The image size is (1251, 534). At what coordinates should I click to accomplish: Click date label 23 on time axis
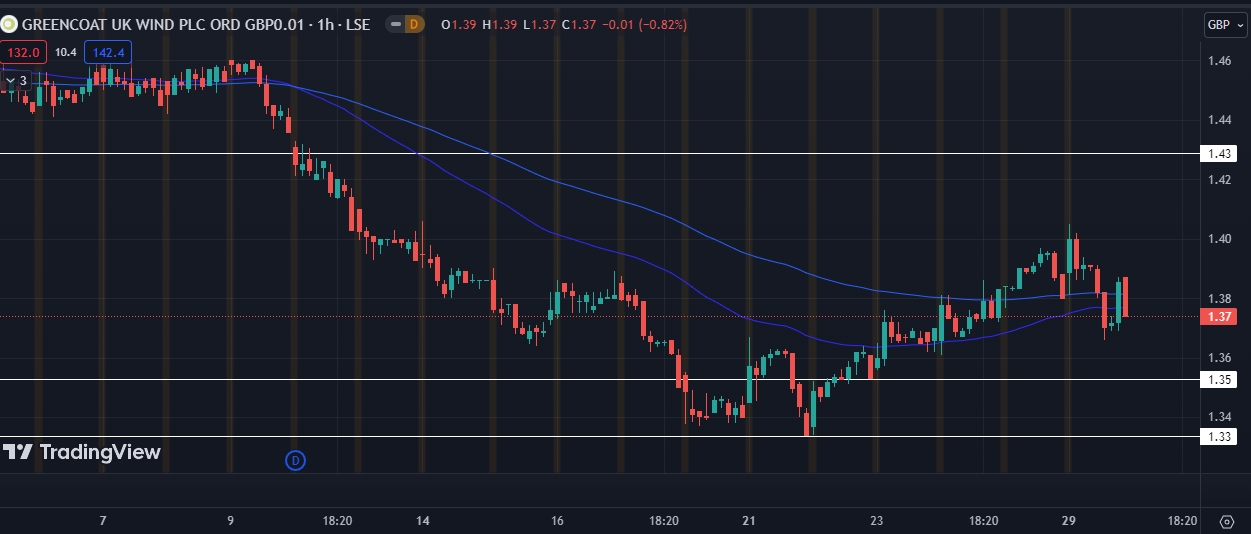click(x=877, y=521)
